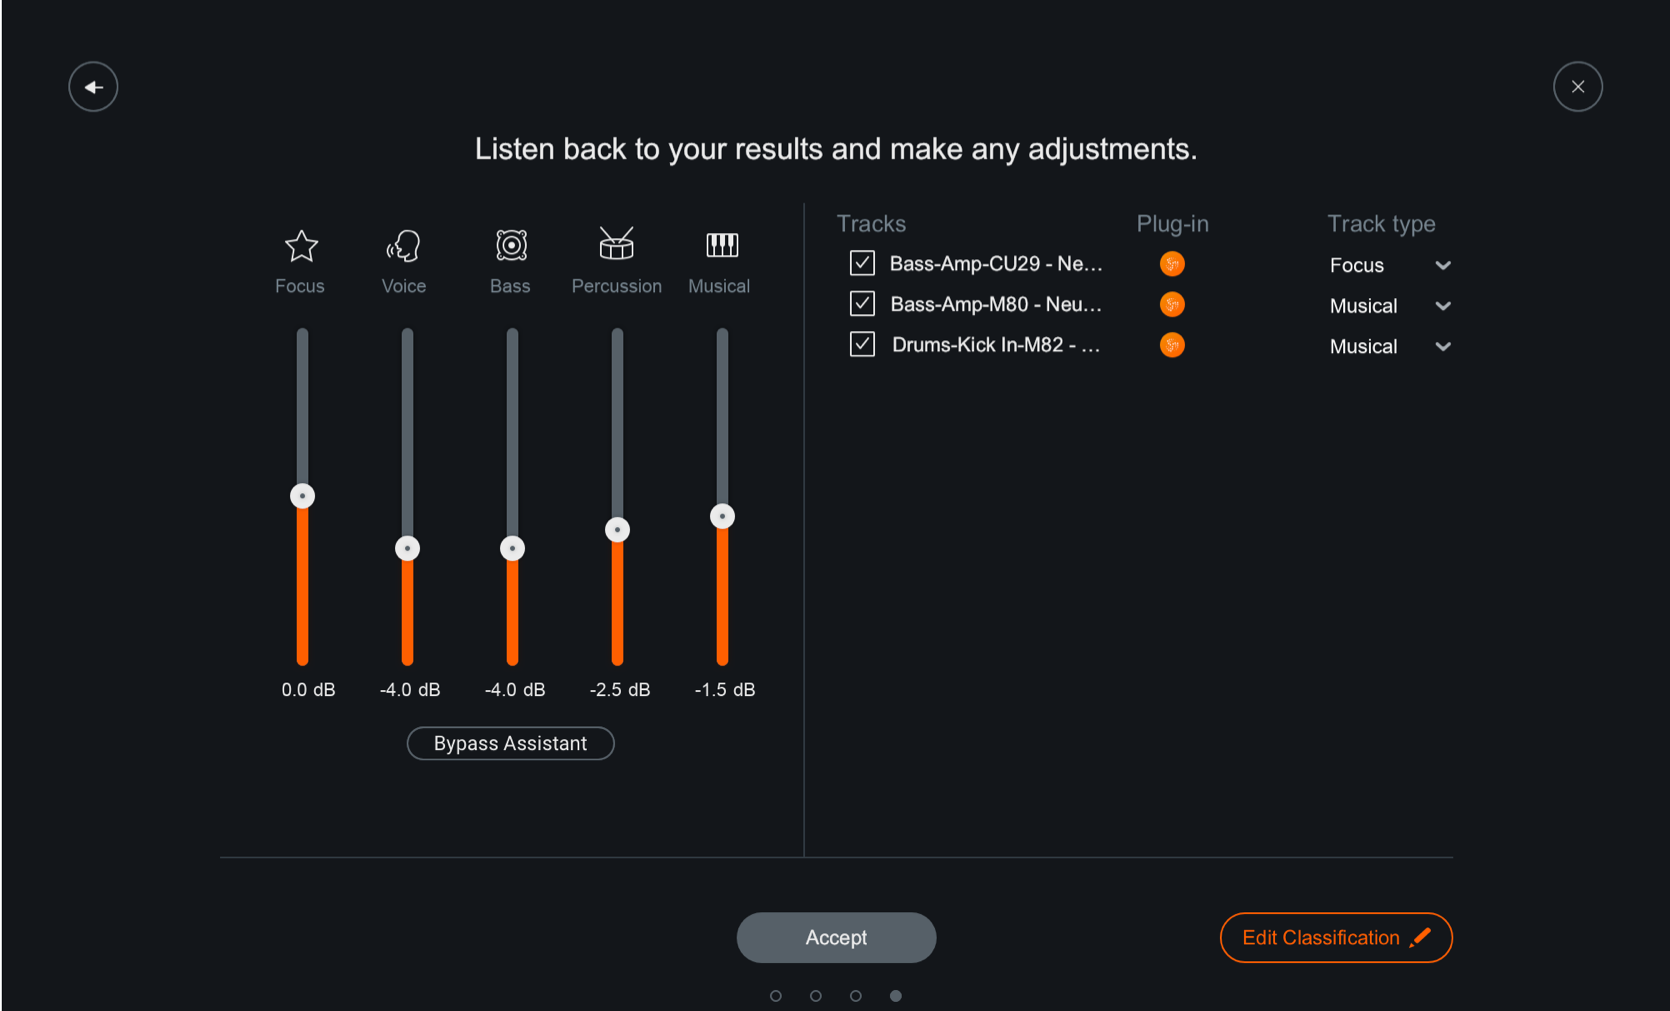Click the Bypass Assistant button
The width and height of the screenshot is (1670, 1011).
pyautogui.click(x=510, y=743)
